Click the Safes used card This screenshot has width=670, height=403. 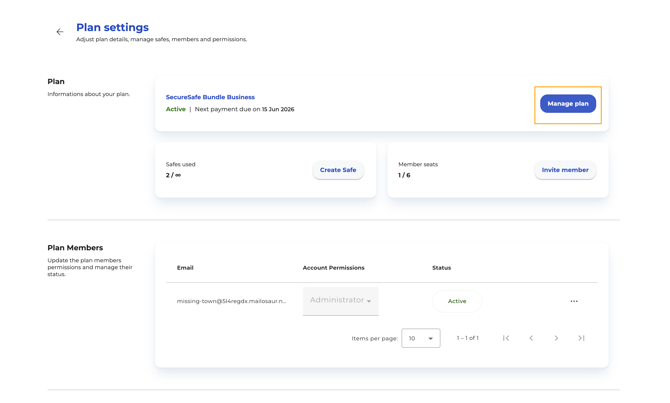265,170
